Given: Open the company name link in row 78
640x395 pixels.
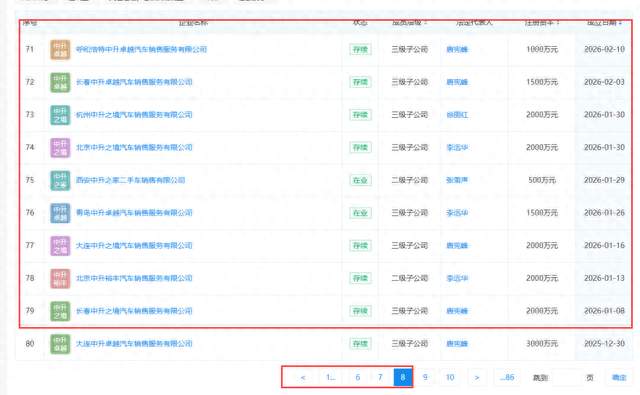Looking at the screenshot, I should click(x=134, y=278).
